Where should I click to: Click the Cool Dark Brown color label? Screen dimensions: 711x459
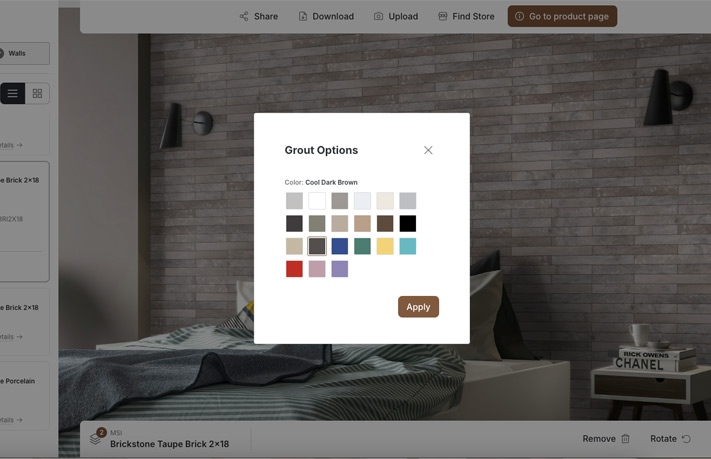click(x=331, y=182)
